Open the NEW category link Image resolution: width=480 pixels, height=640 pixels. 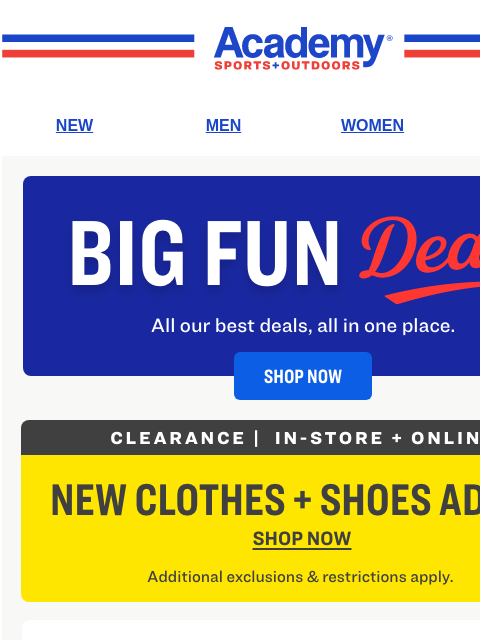coord(74,125)
